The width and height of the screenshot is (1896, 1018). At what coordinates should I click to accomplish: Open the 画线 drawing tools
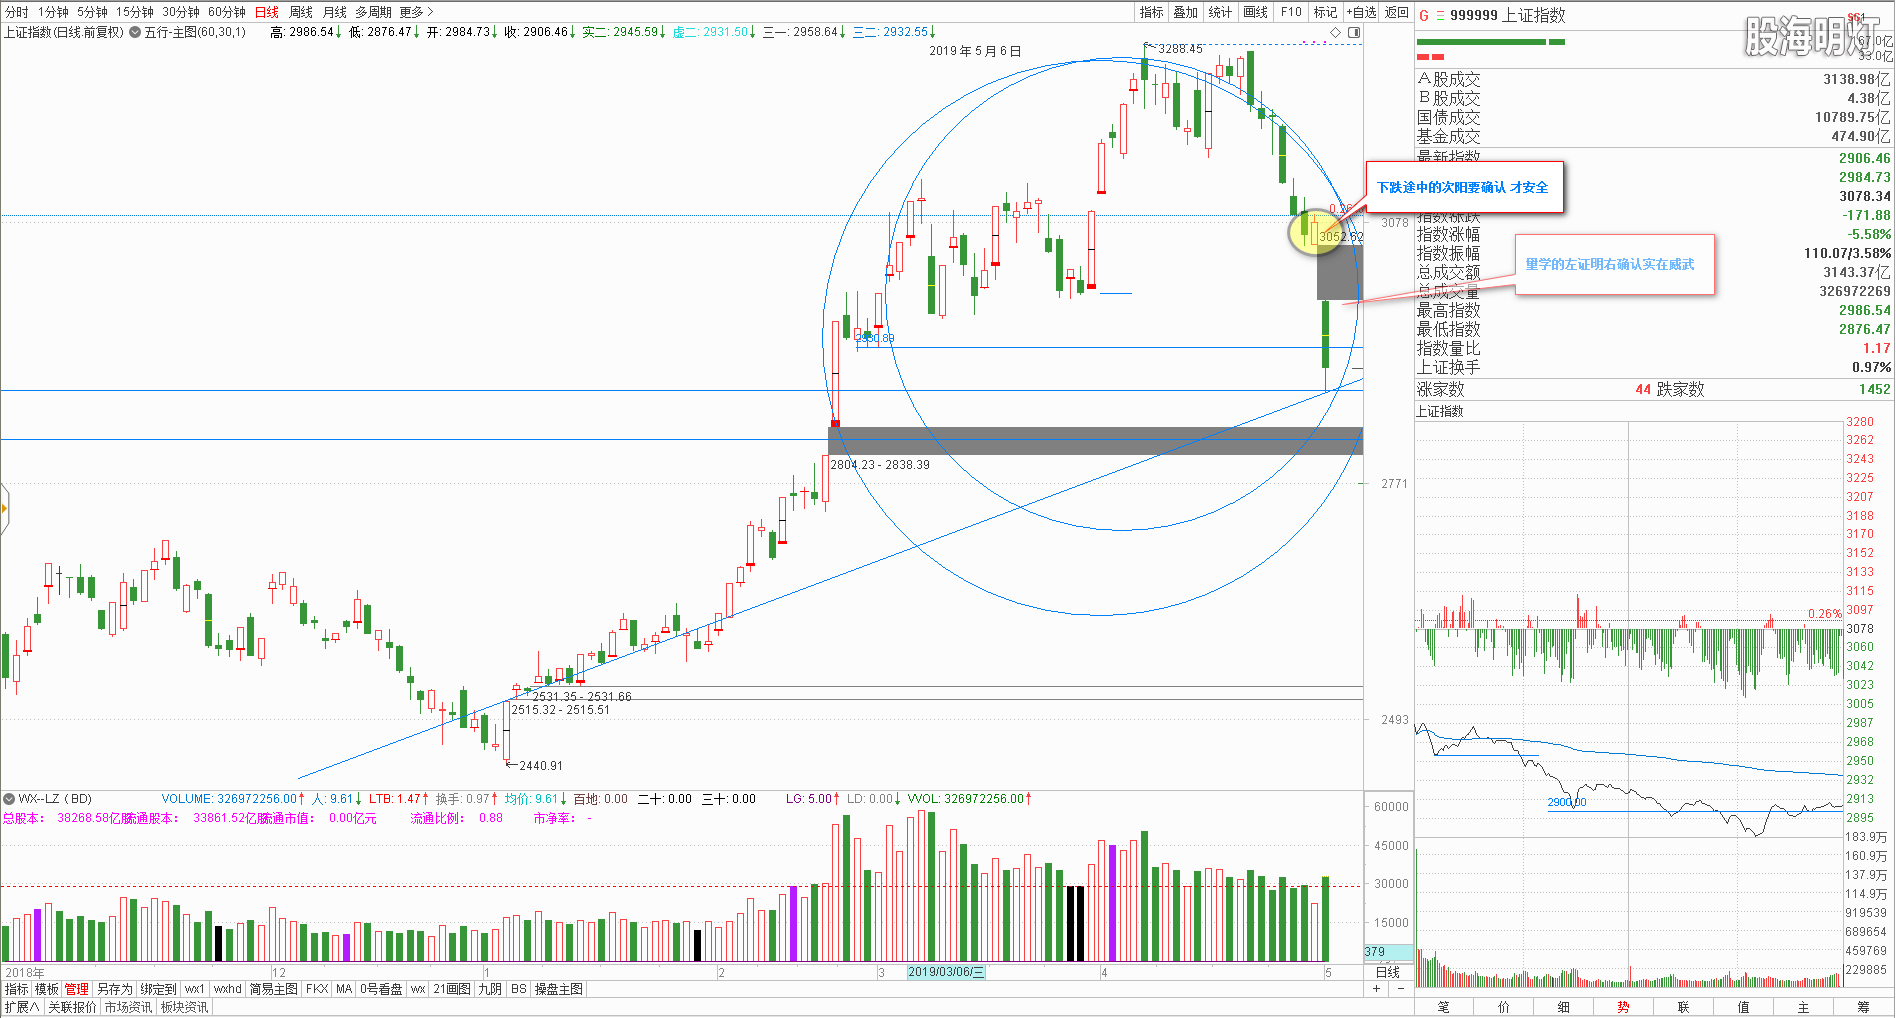coord(1256,12)
